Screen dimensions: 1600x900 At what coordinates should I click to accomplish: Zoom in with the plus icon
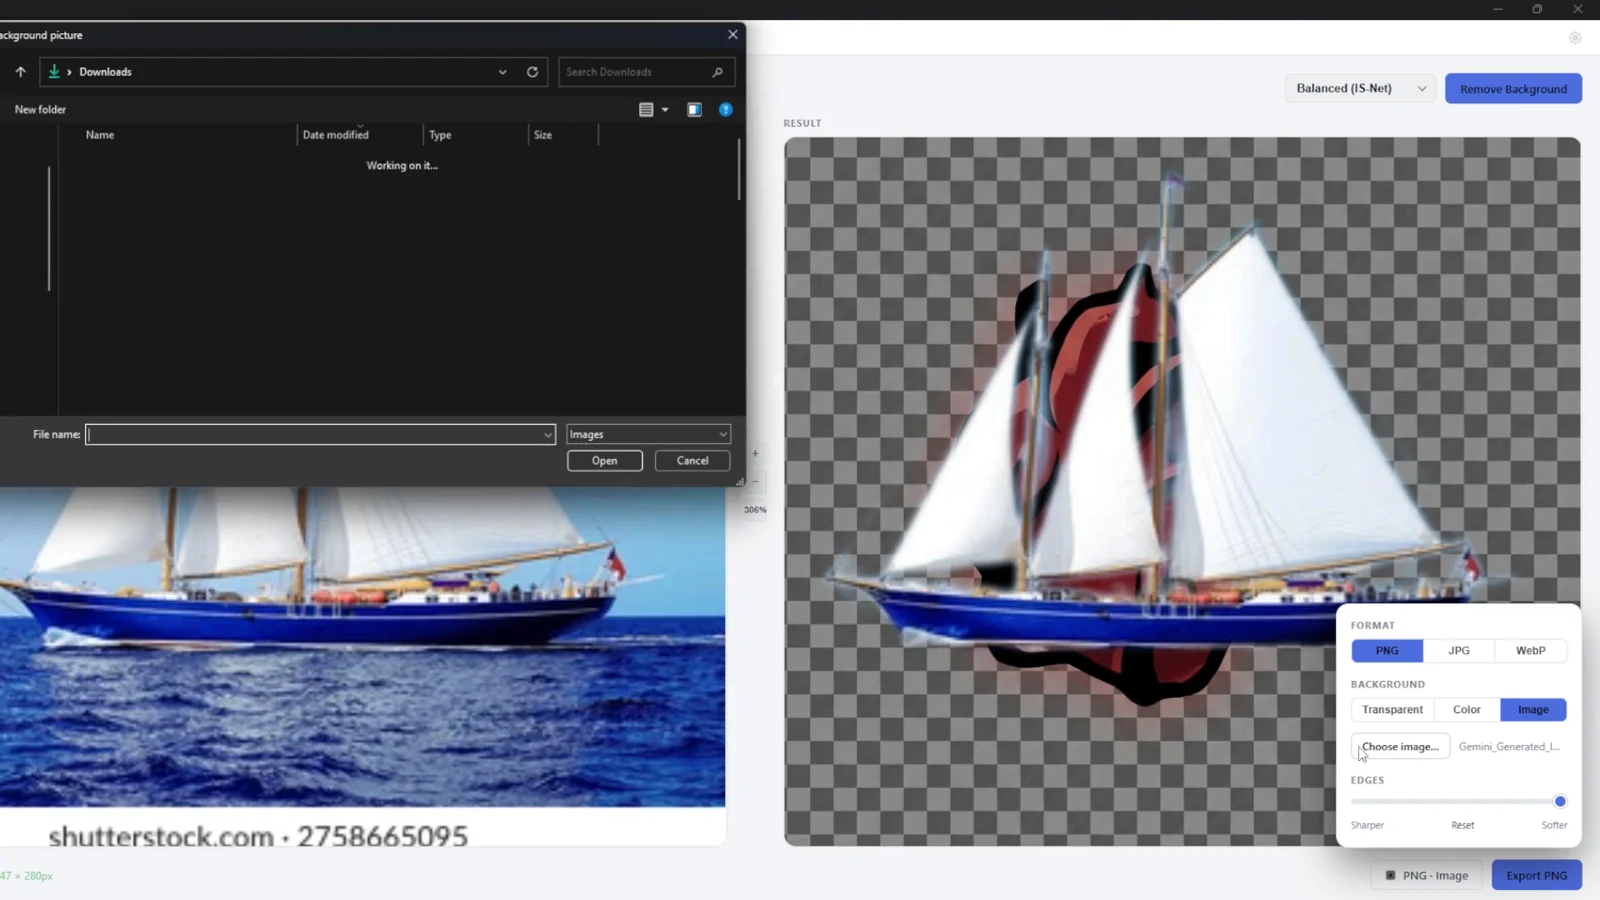[x=755, y=454]
